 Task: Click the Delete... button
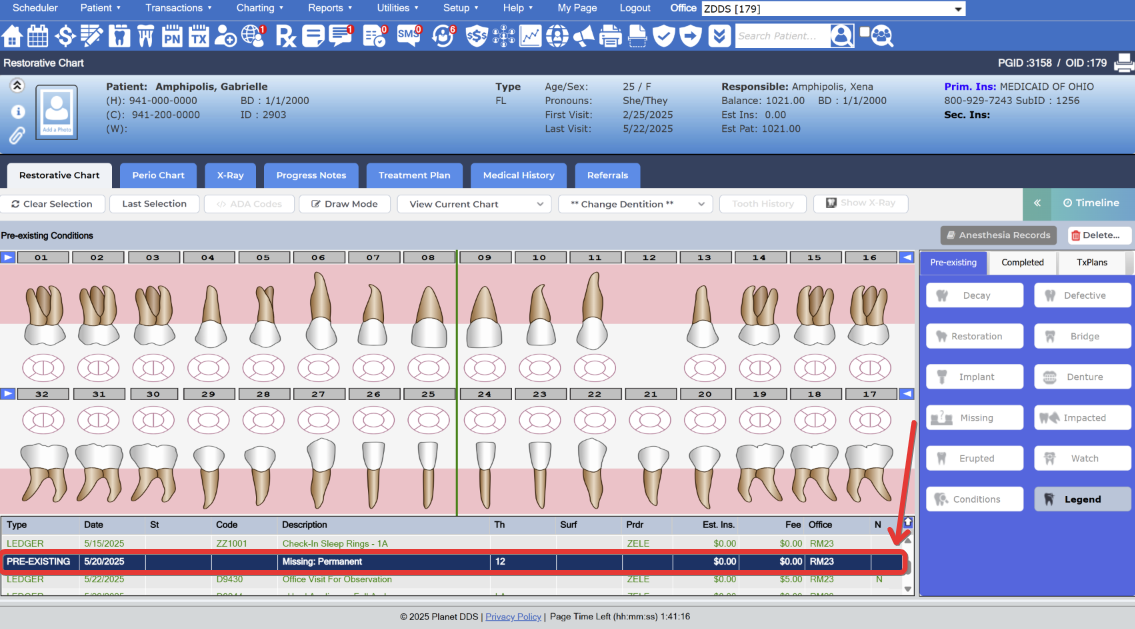tap(1099, 235)
